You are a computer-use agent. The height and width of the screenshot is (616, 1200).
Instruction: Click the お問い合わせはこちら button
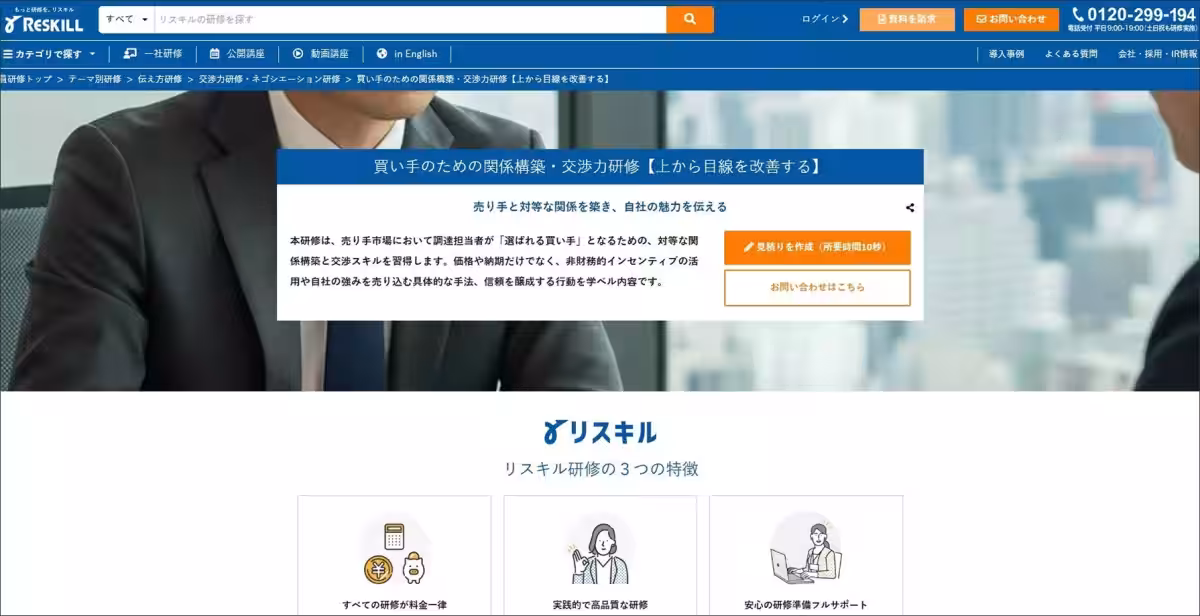[816, 288]
